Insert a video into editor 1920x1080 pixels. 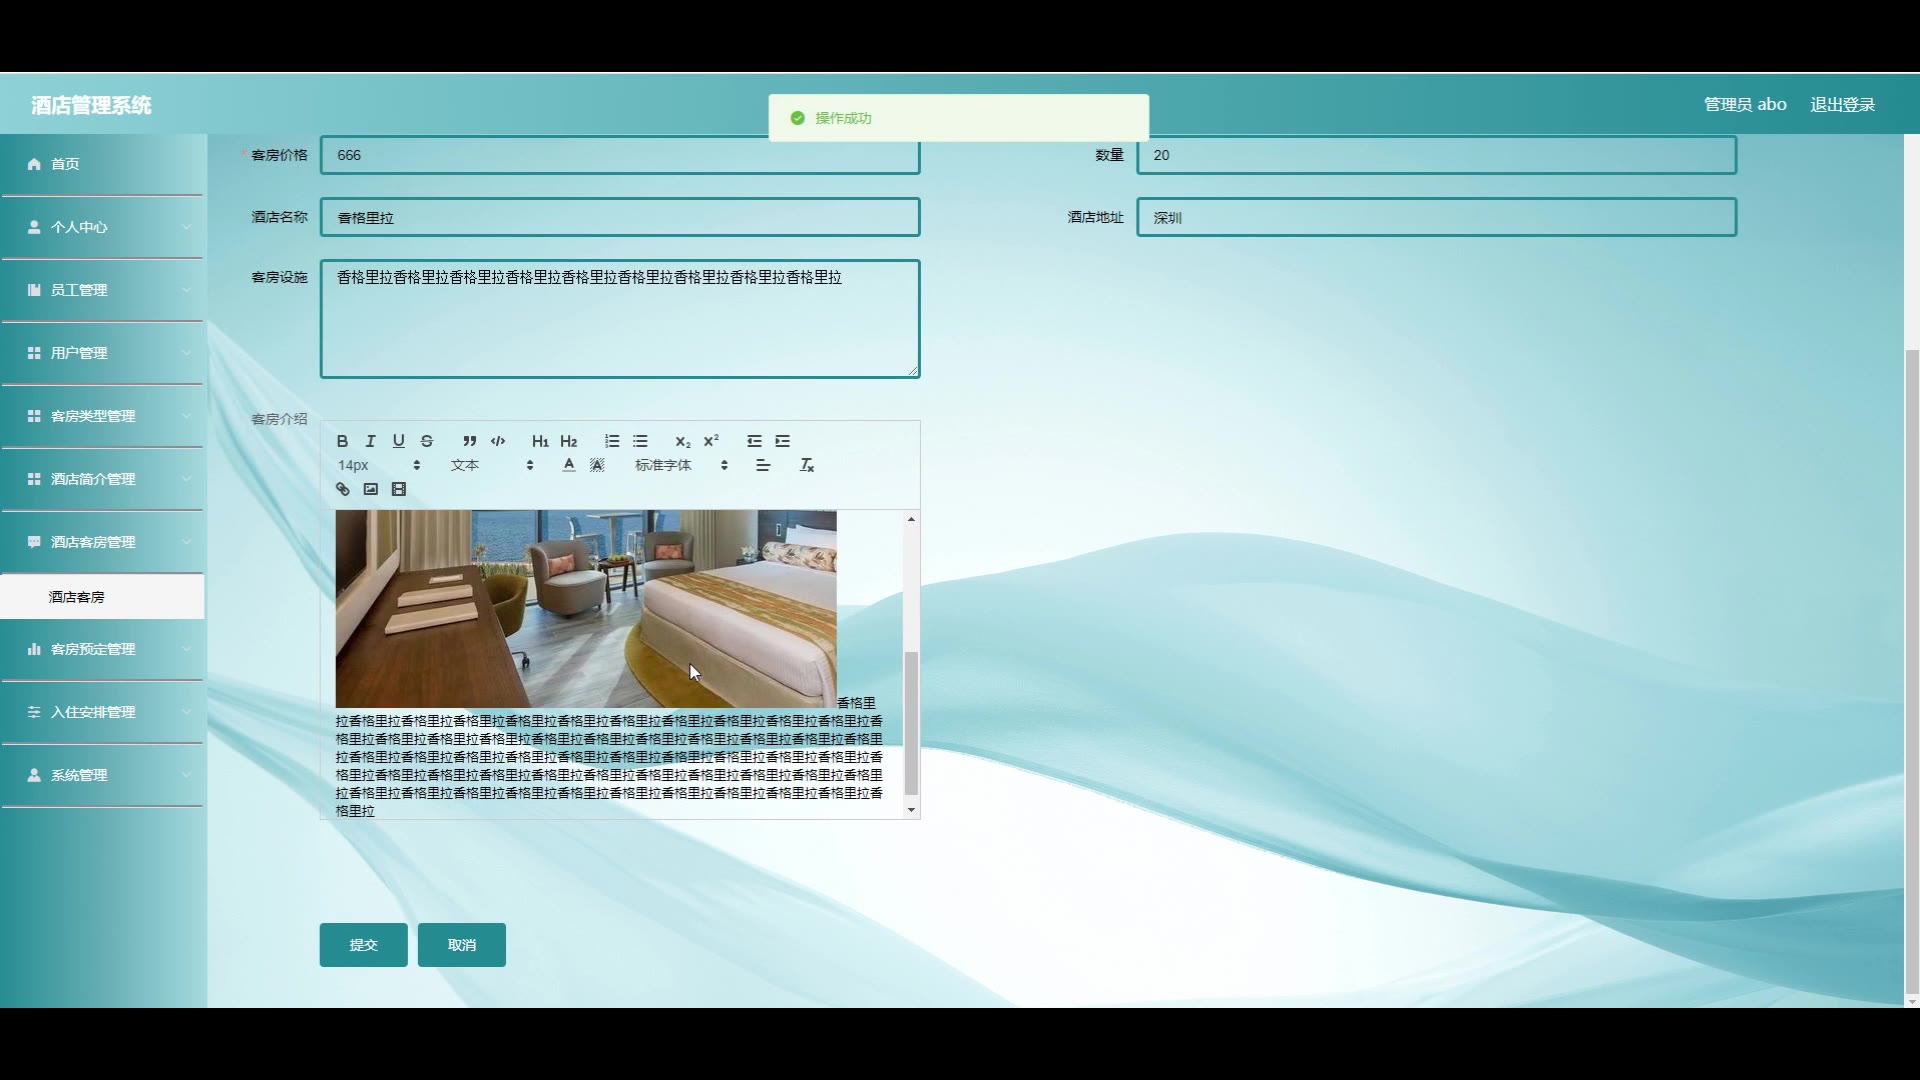399,489
